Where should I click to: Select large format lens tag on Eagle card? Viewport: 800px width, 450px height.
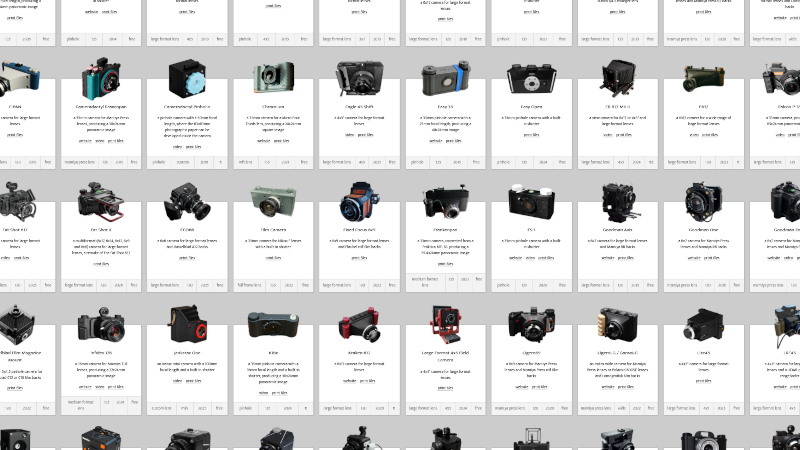tap(339, 161)
